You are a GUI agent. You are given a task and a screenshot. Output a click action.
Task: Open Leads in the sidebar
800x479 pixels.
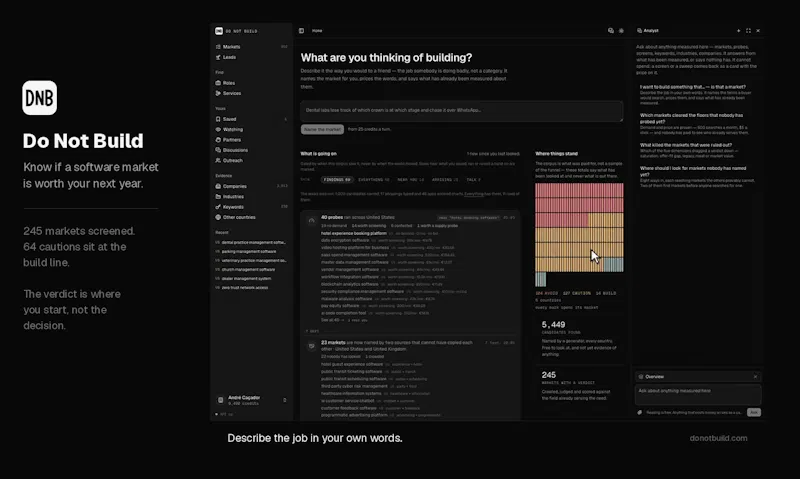pyautogui.click(x=229, y=57)
